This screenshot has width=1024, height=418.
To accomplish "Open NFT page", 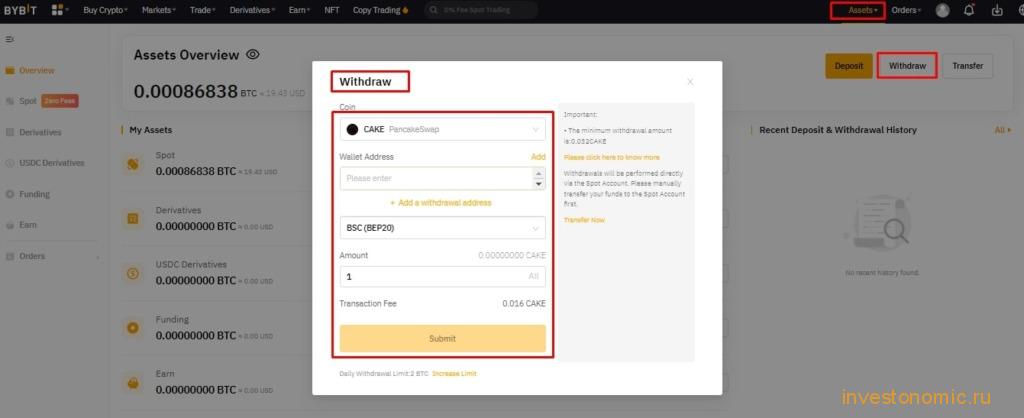I will [332, 10].
